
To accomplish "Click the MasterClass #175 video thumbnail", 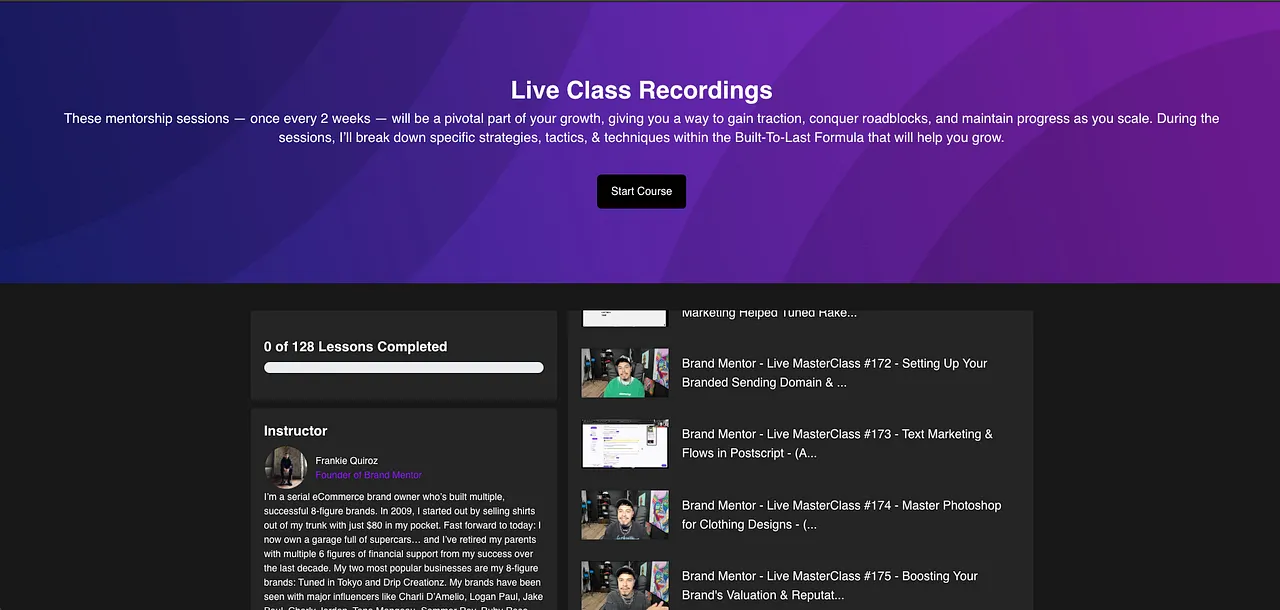I will click(625, 585).
